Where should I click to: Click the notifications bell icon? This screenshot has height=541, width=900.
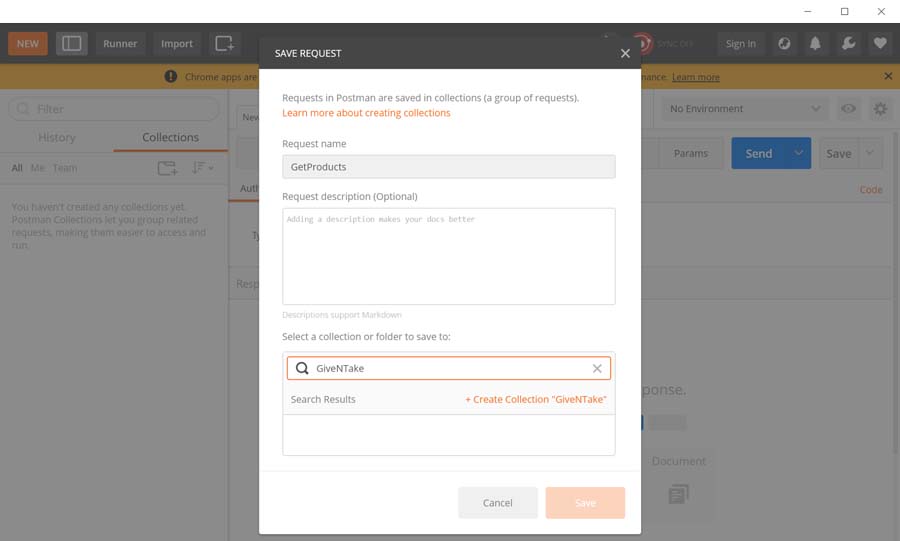tap(816, 44)
